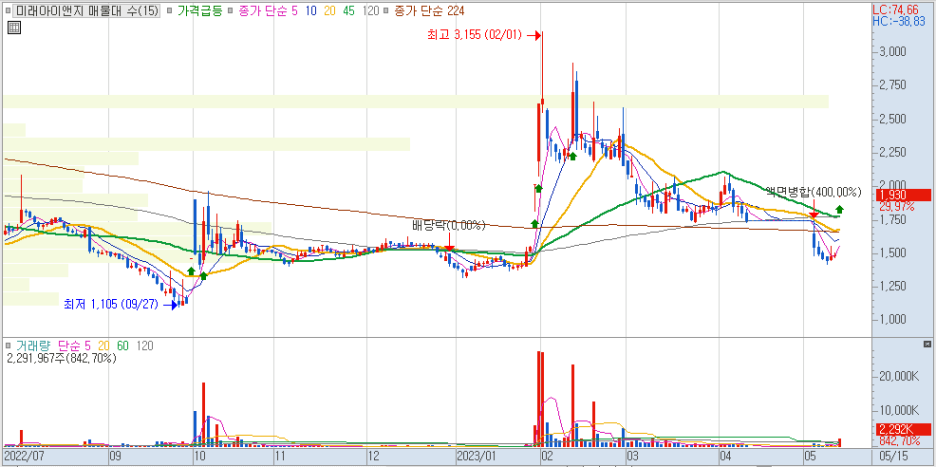The image size is (936, 467).
Task: Select the green 45 moving average legend
Action: pyautogui.click(x=350, y=11)
